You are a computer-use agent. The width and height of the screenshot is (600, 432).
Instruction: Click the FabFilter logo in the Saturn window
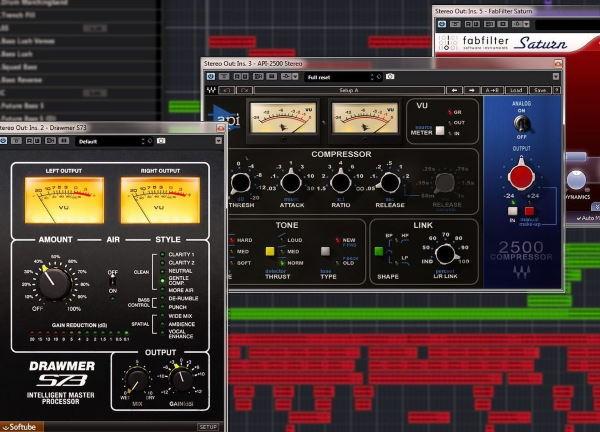point(474,43)
